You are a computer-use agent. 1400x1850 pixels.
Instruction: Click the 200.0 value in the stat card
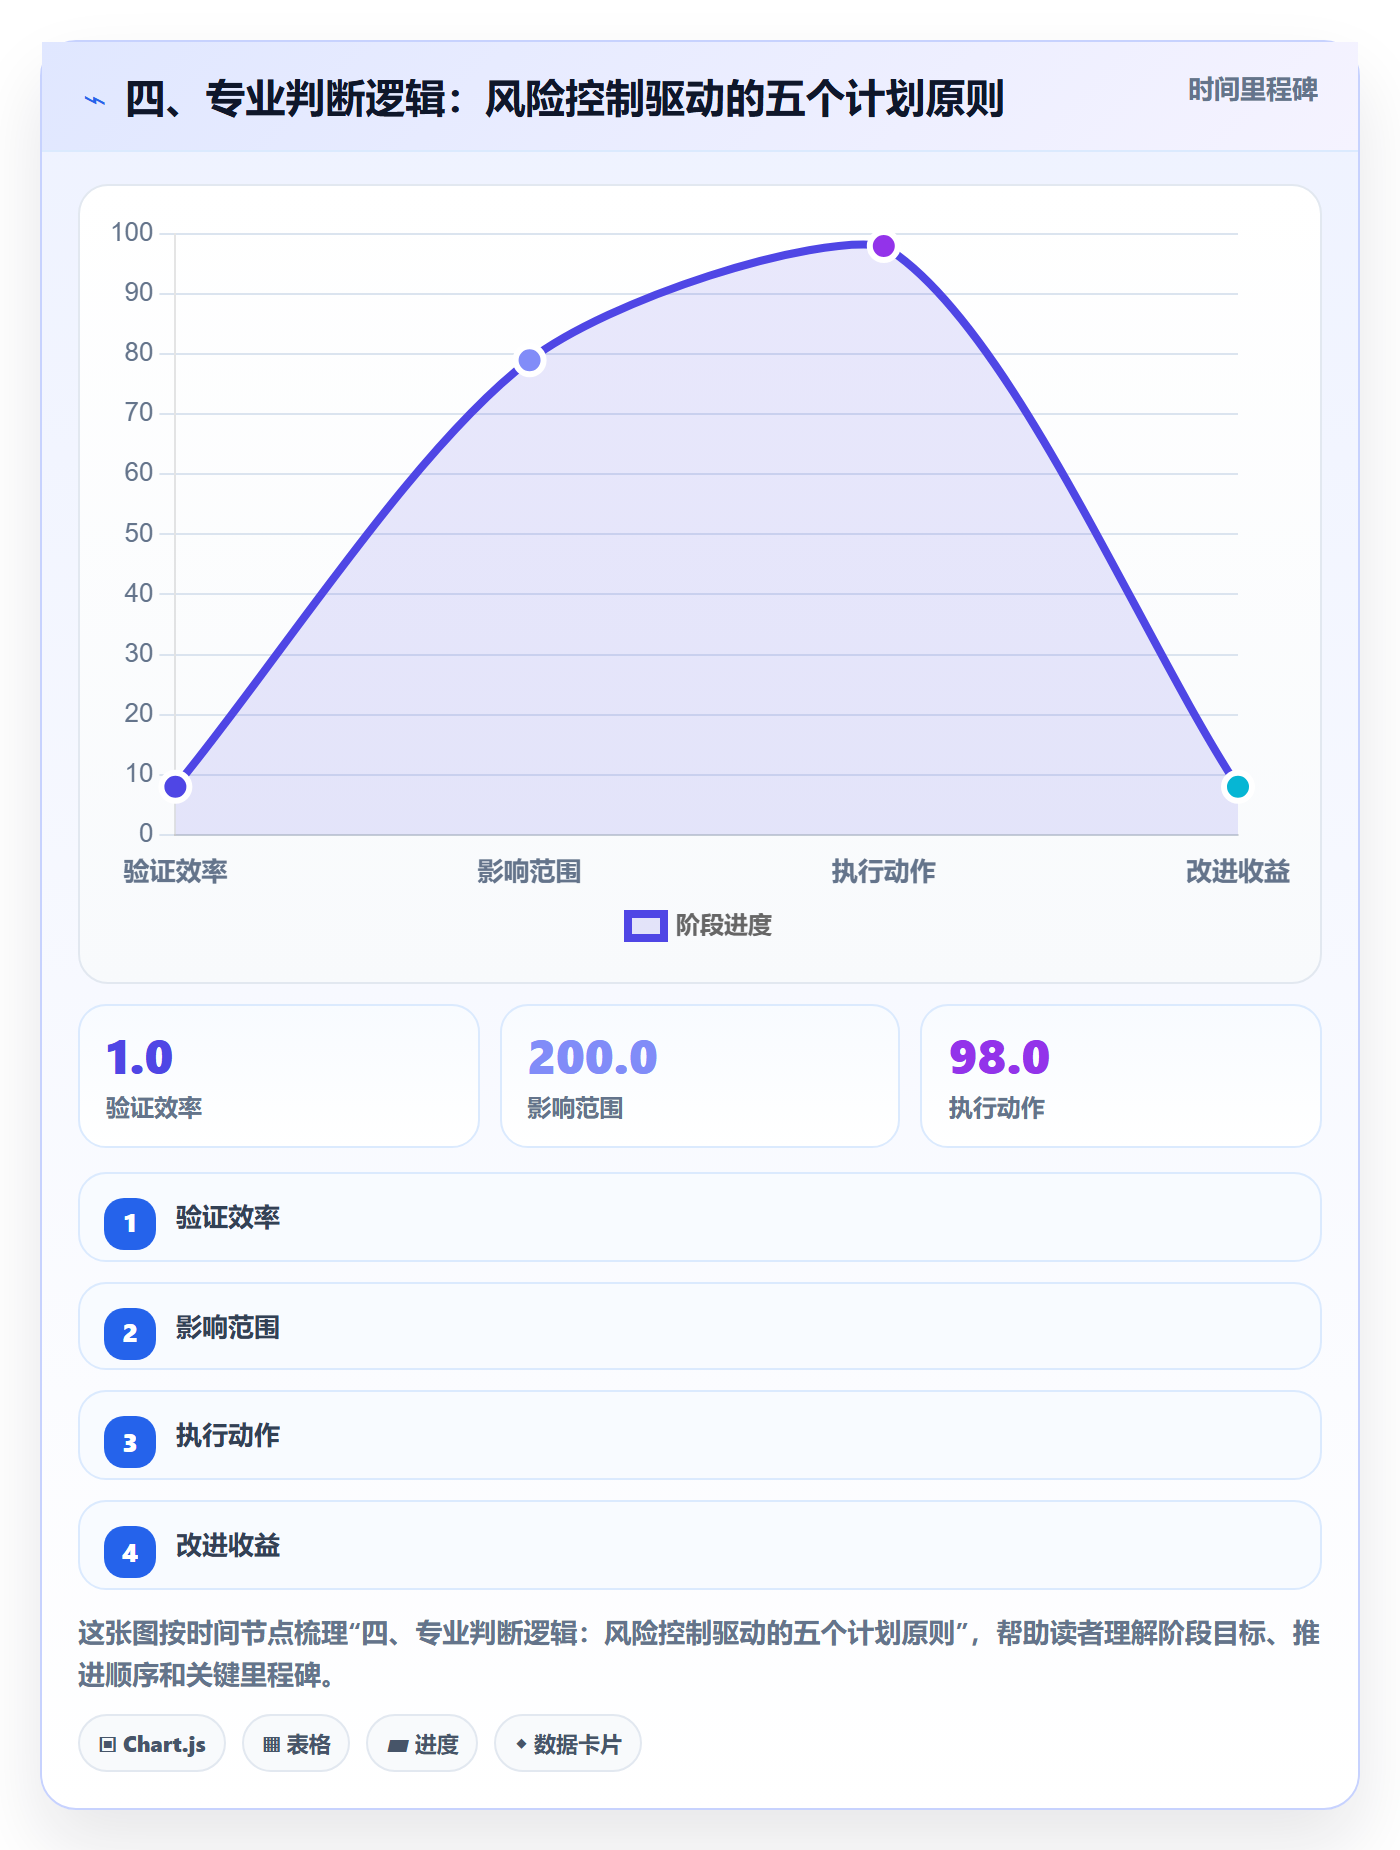pos(593,1058)
